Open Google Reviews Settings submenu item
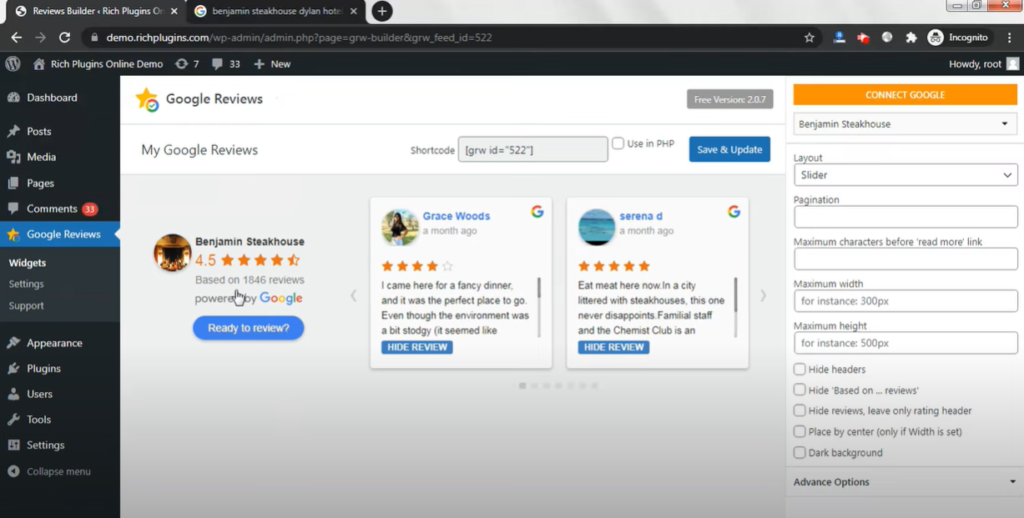Image resolution: width=1024 pixels, height=518 pixels. point(26,284)
